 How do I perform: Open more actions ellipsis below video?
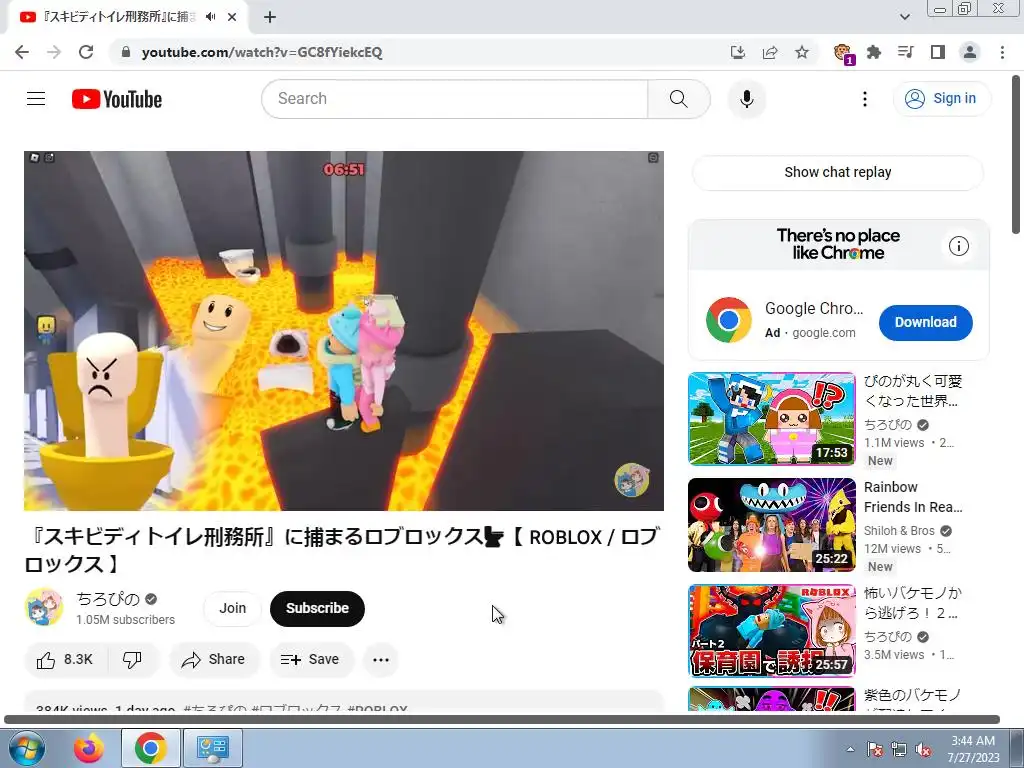pos(381,660)
